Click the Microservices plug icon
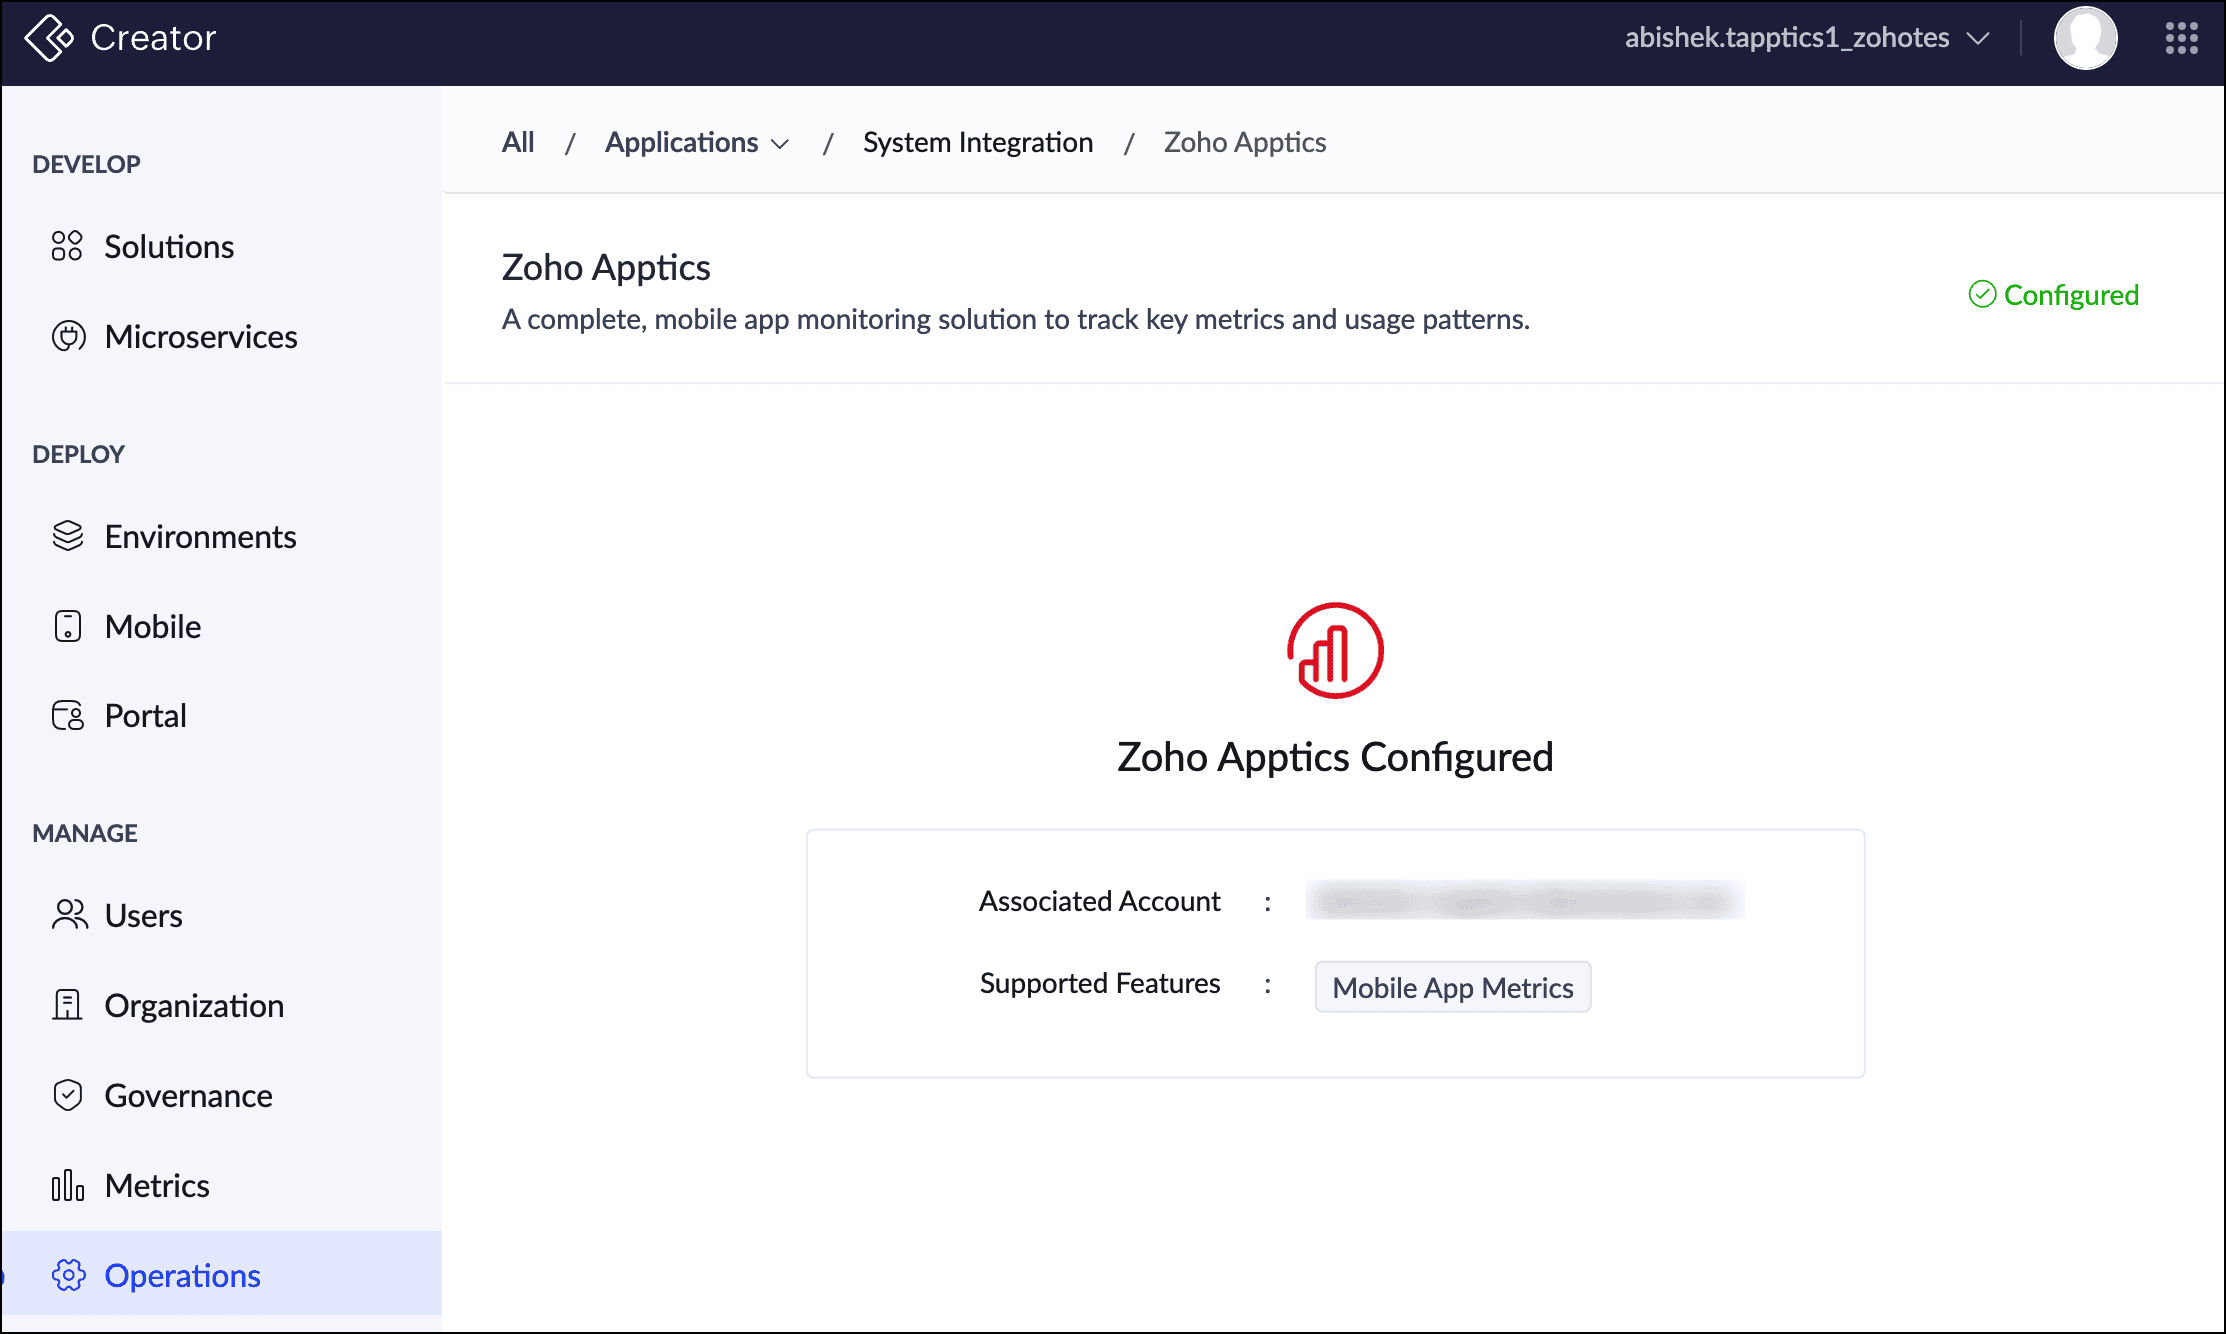Viewport: 2226px width, 1334px height. click(68, 336)
